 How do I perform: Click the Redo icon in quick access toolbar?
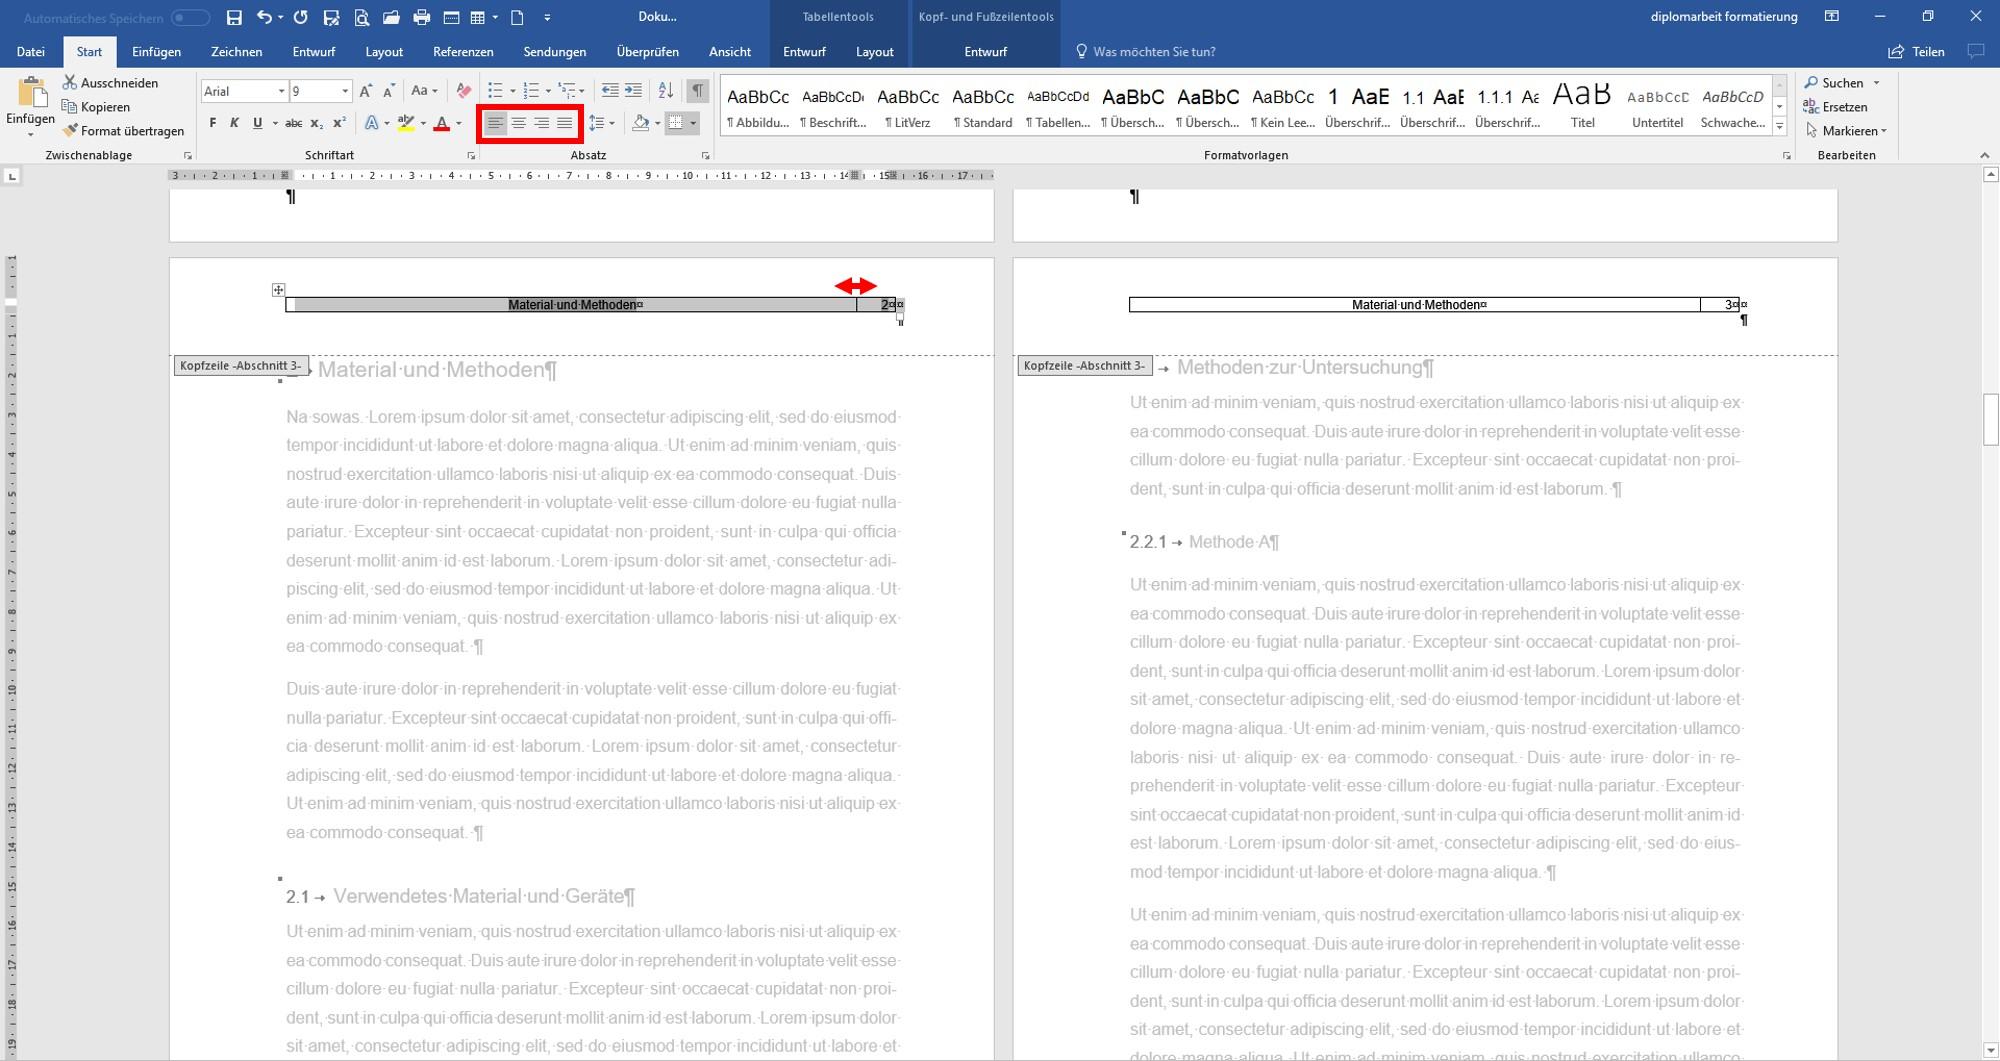[300, 17]
